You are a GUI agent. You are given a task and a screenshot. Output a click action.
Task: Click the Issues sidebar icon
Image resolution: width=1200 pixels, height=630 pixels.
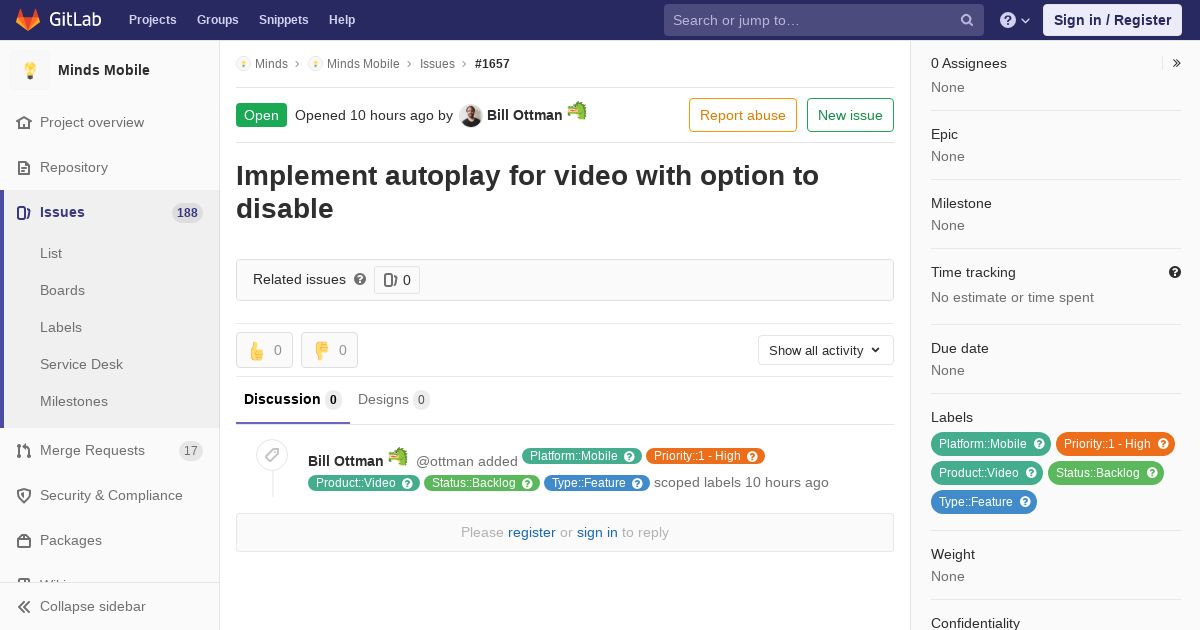tap(24, 212)
